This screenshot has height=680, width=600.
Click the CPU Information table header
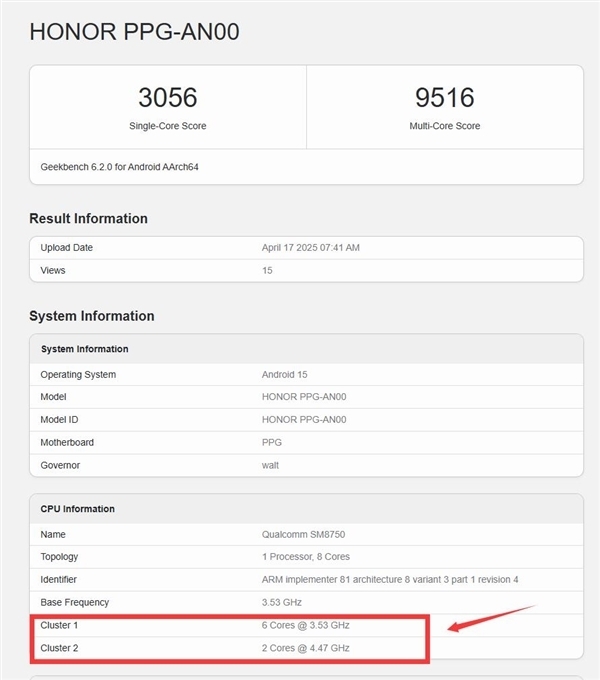click(77, 509)
